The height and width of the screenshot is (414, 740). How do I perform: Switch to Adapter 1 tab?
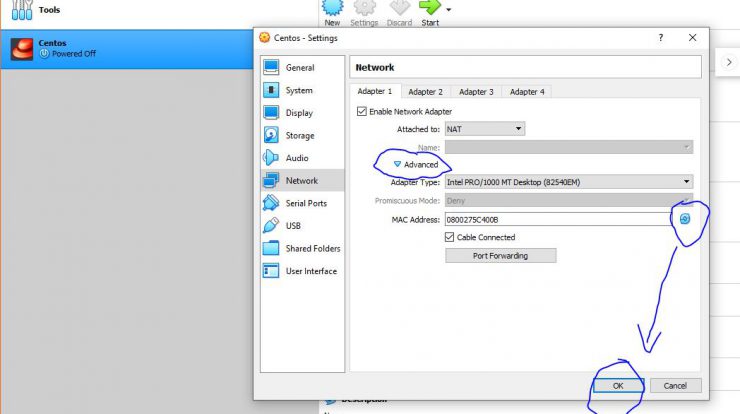click(375, 91)
